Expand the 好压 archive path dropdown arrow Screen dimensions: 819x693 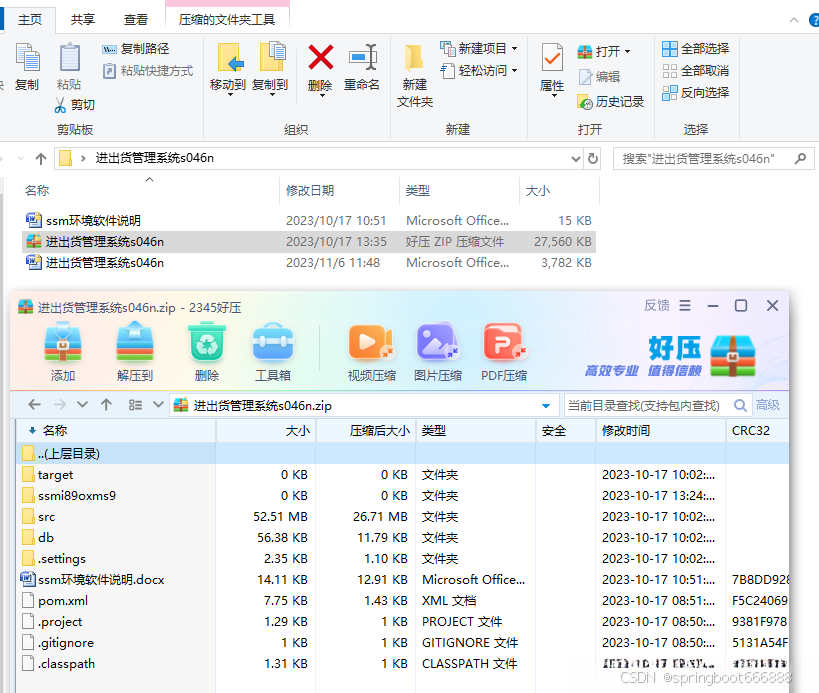tap(546, 406)
